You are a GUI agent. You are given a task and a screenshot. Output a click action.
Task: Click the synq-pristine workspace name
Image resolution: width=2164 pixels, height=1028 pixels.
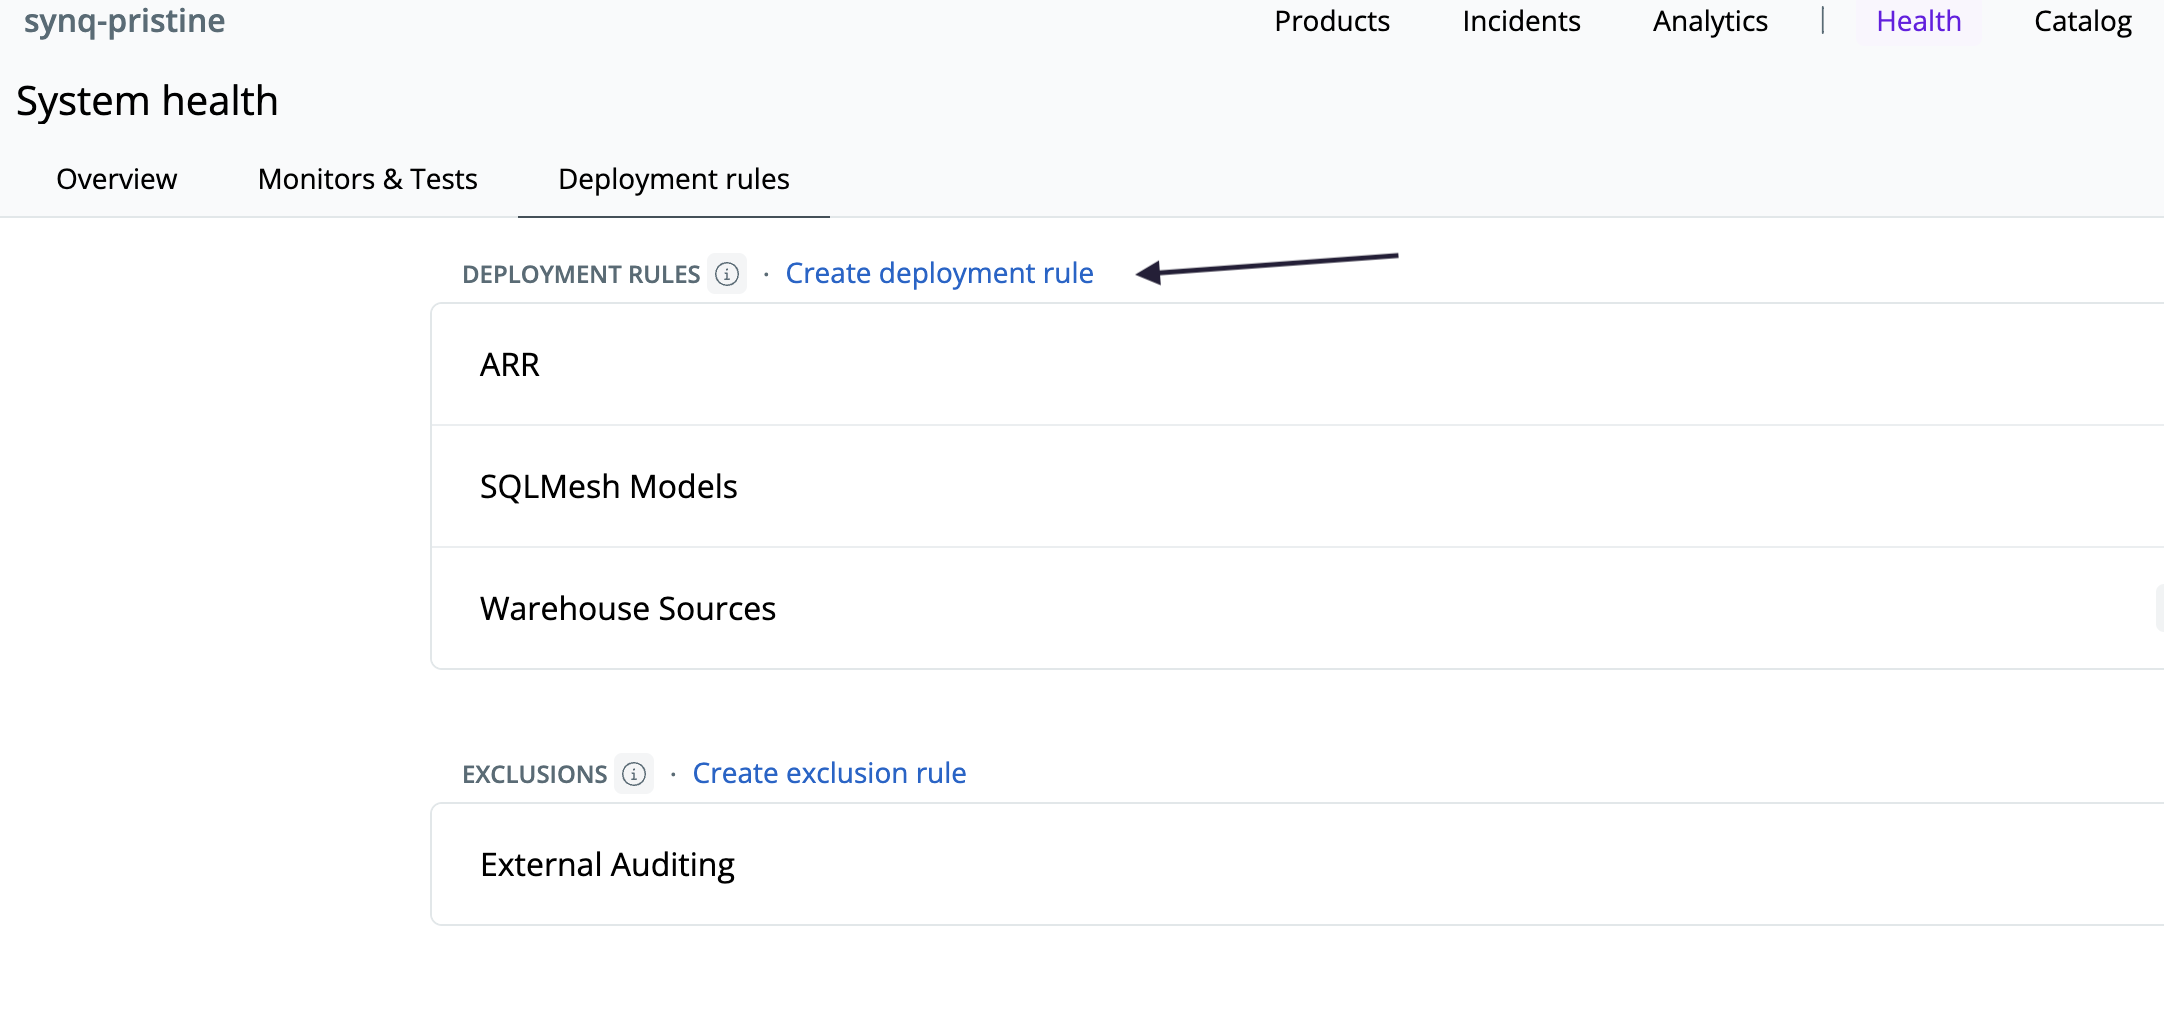click(124, 21)
